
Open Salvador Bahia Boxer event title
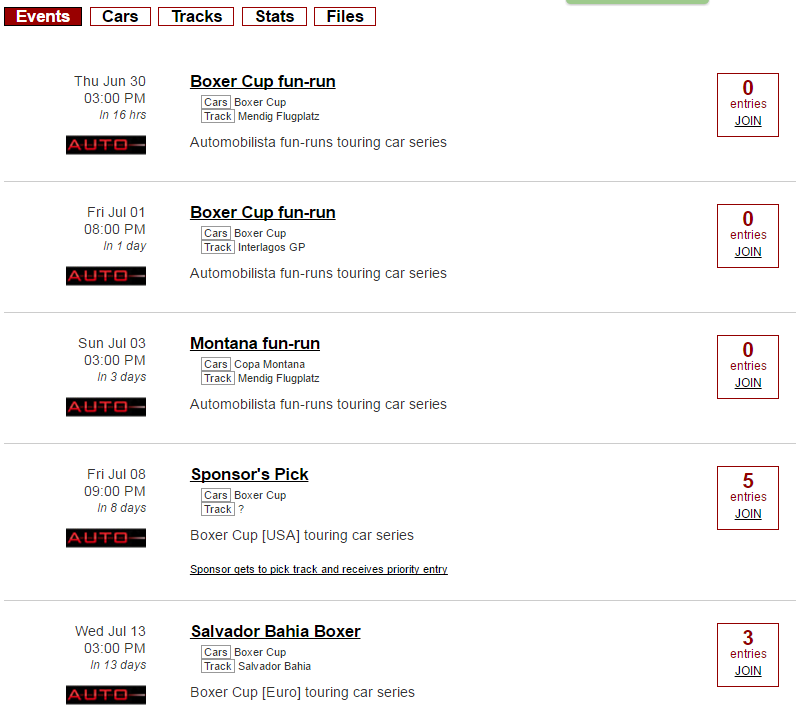[276, 631]
